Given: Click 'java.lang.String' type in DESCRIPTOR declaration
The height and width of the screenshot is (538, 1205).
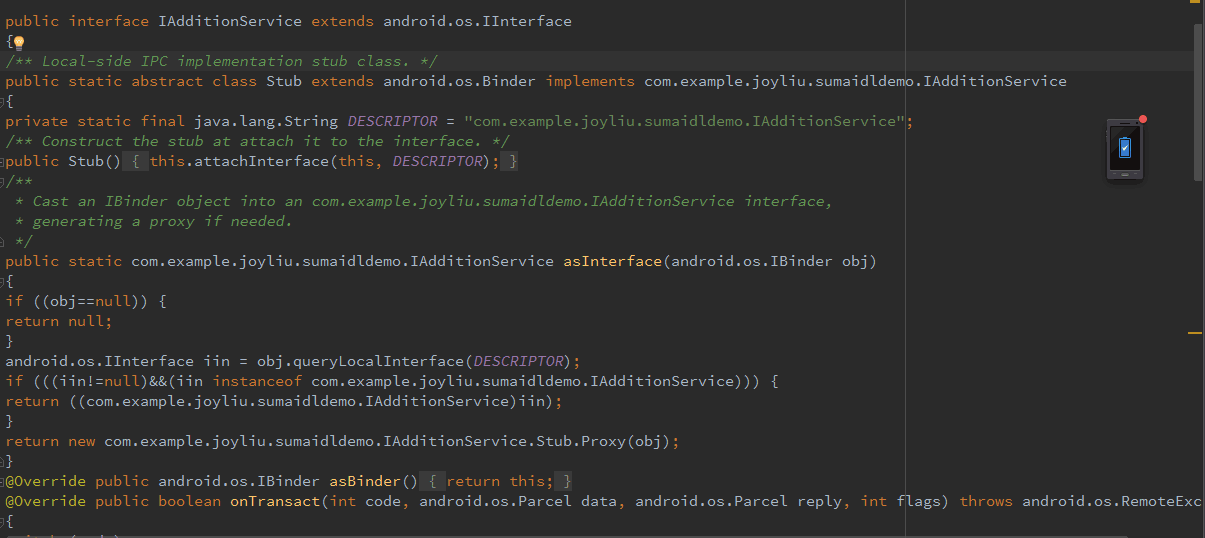Looking at the screenshot, I should click(266, 121).
